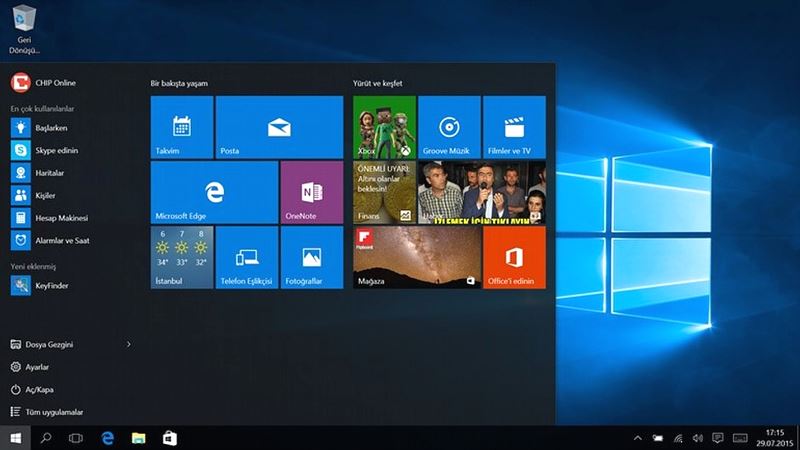800x450 pixels.
Task: Open the news tile with man holding microphone
Action: 482,192
